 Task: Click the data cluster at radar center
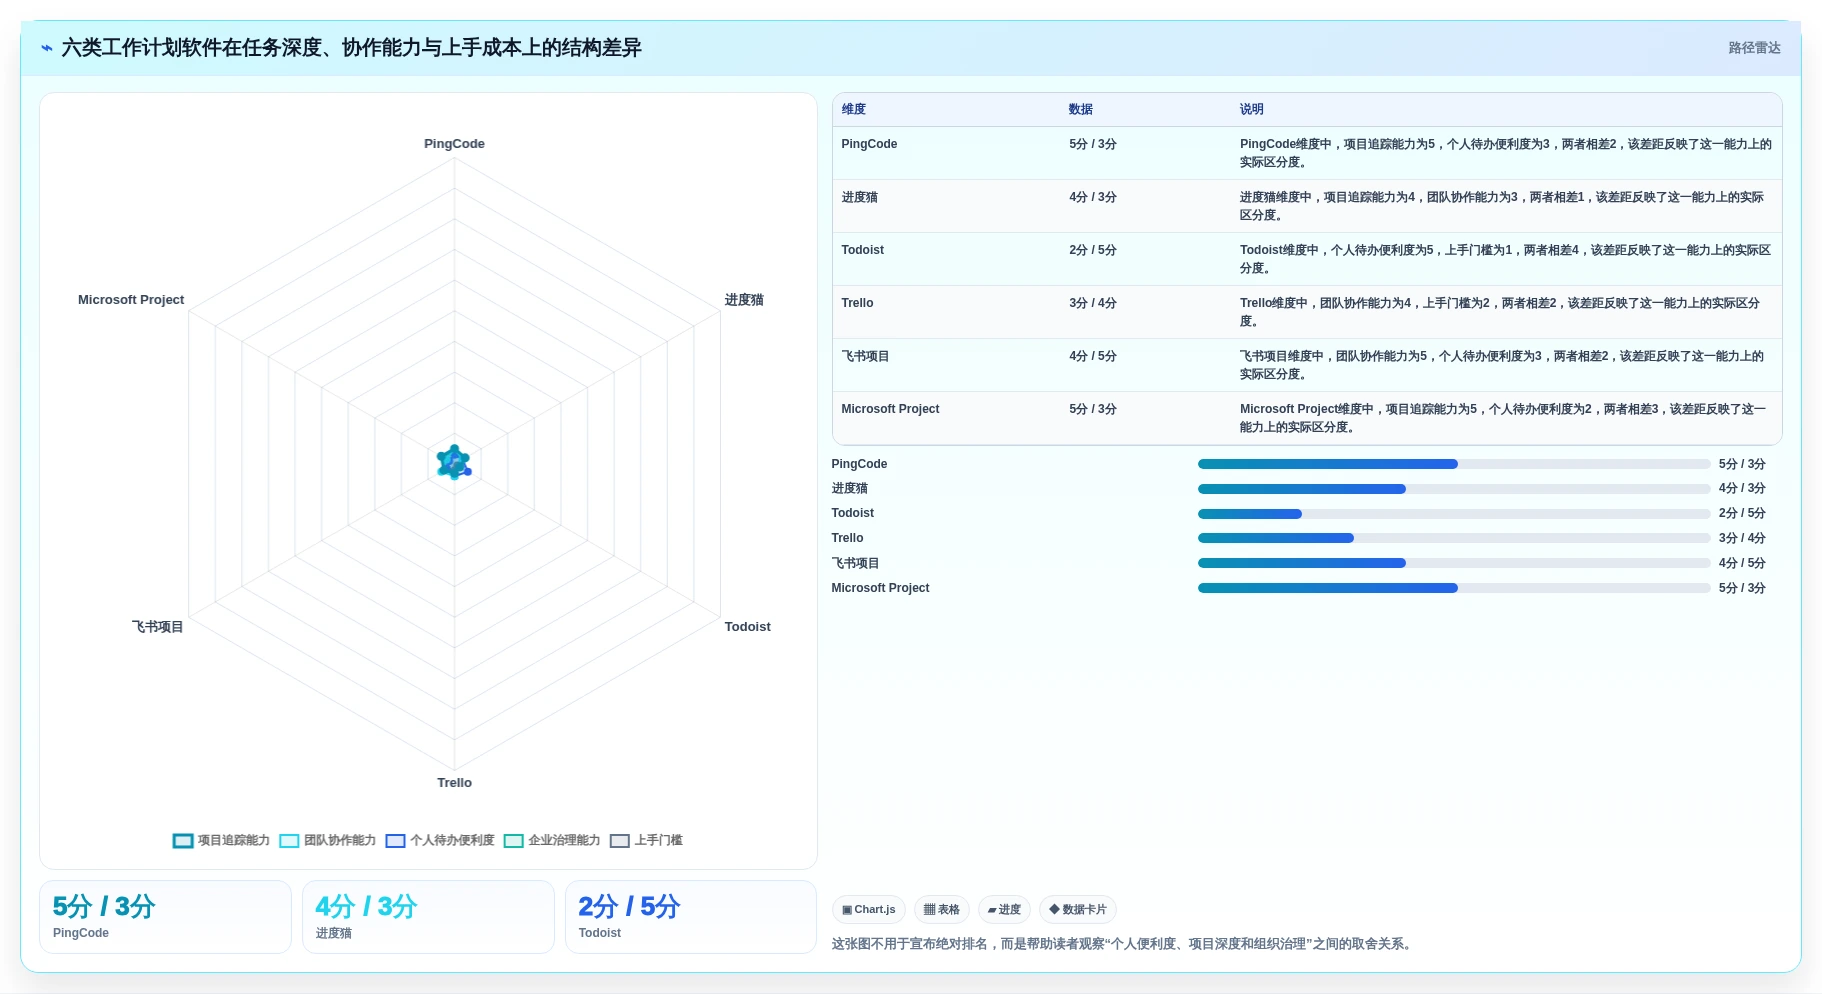(454, 462)
